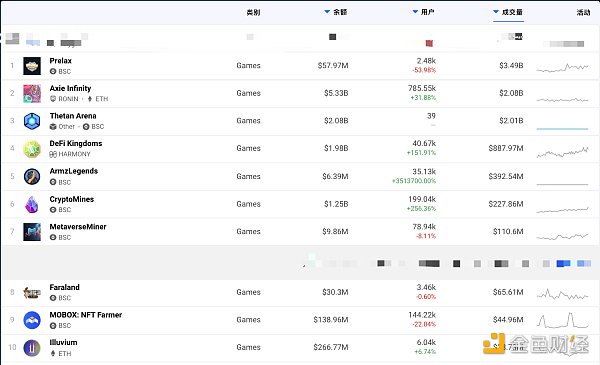Open the Axie Infinity game logo
The width and height of the screenshot is (600, 365).
click(x=32, y=94)
